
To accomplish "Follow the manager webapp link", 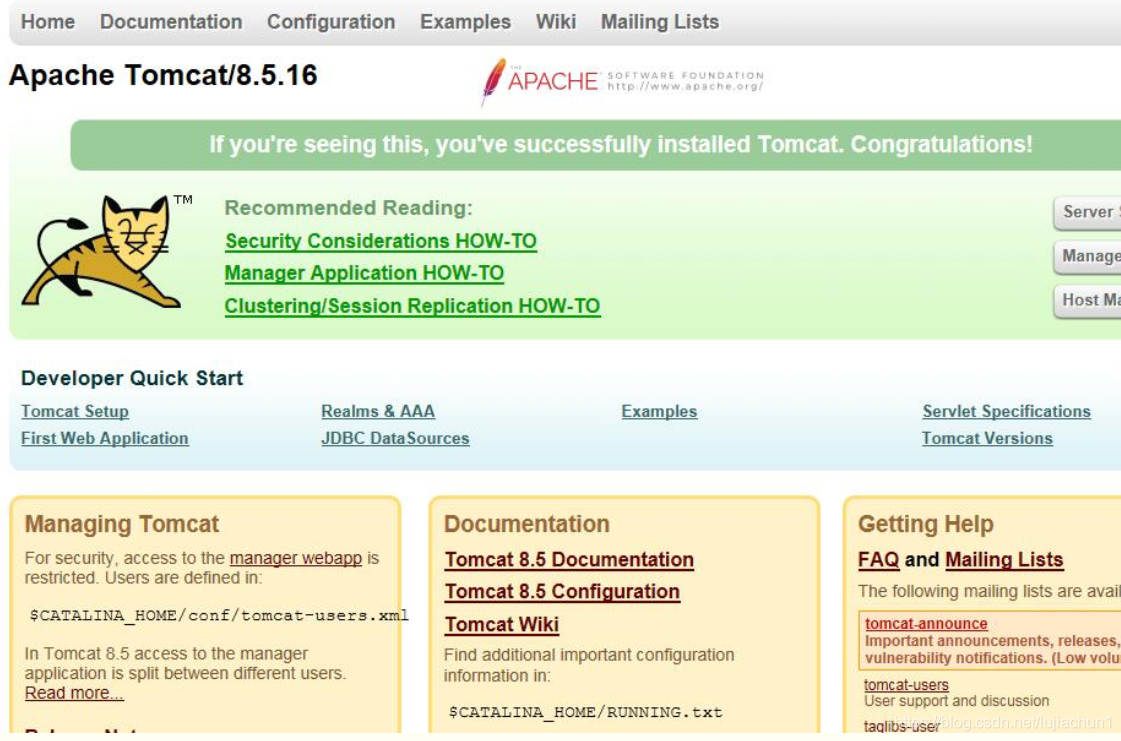I will pos(296,558).
